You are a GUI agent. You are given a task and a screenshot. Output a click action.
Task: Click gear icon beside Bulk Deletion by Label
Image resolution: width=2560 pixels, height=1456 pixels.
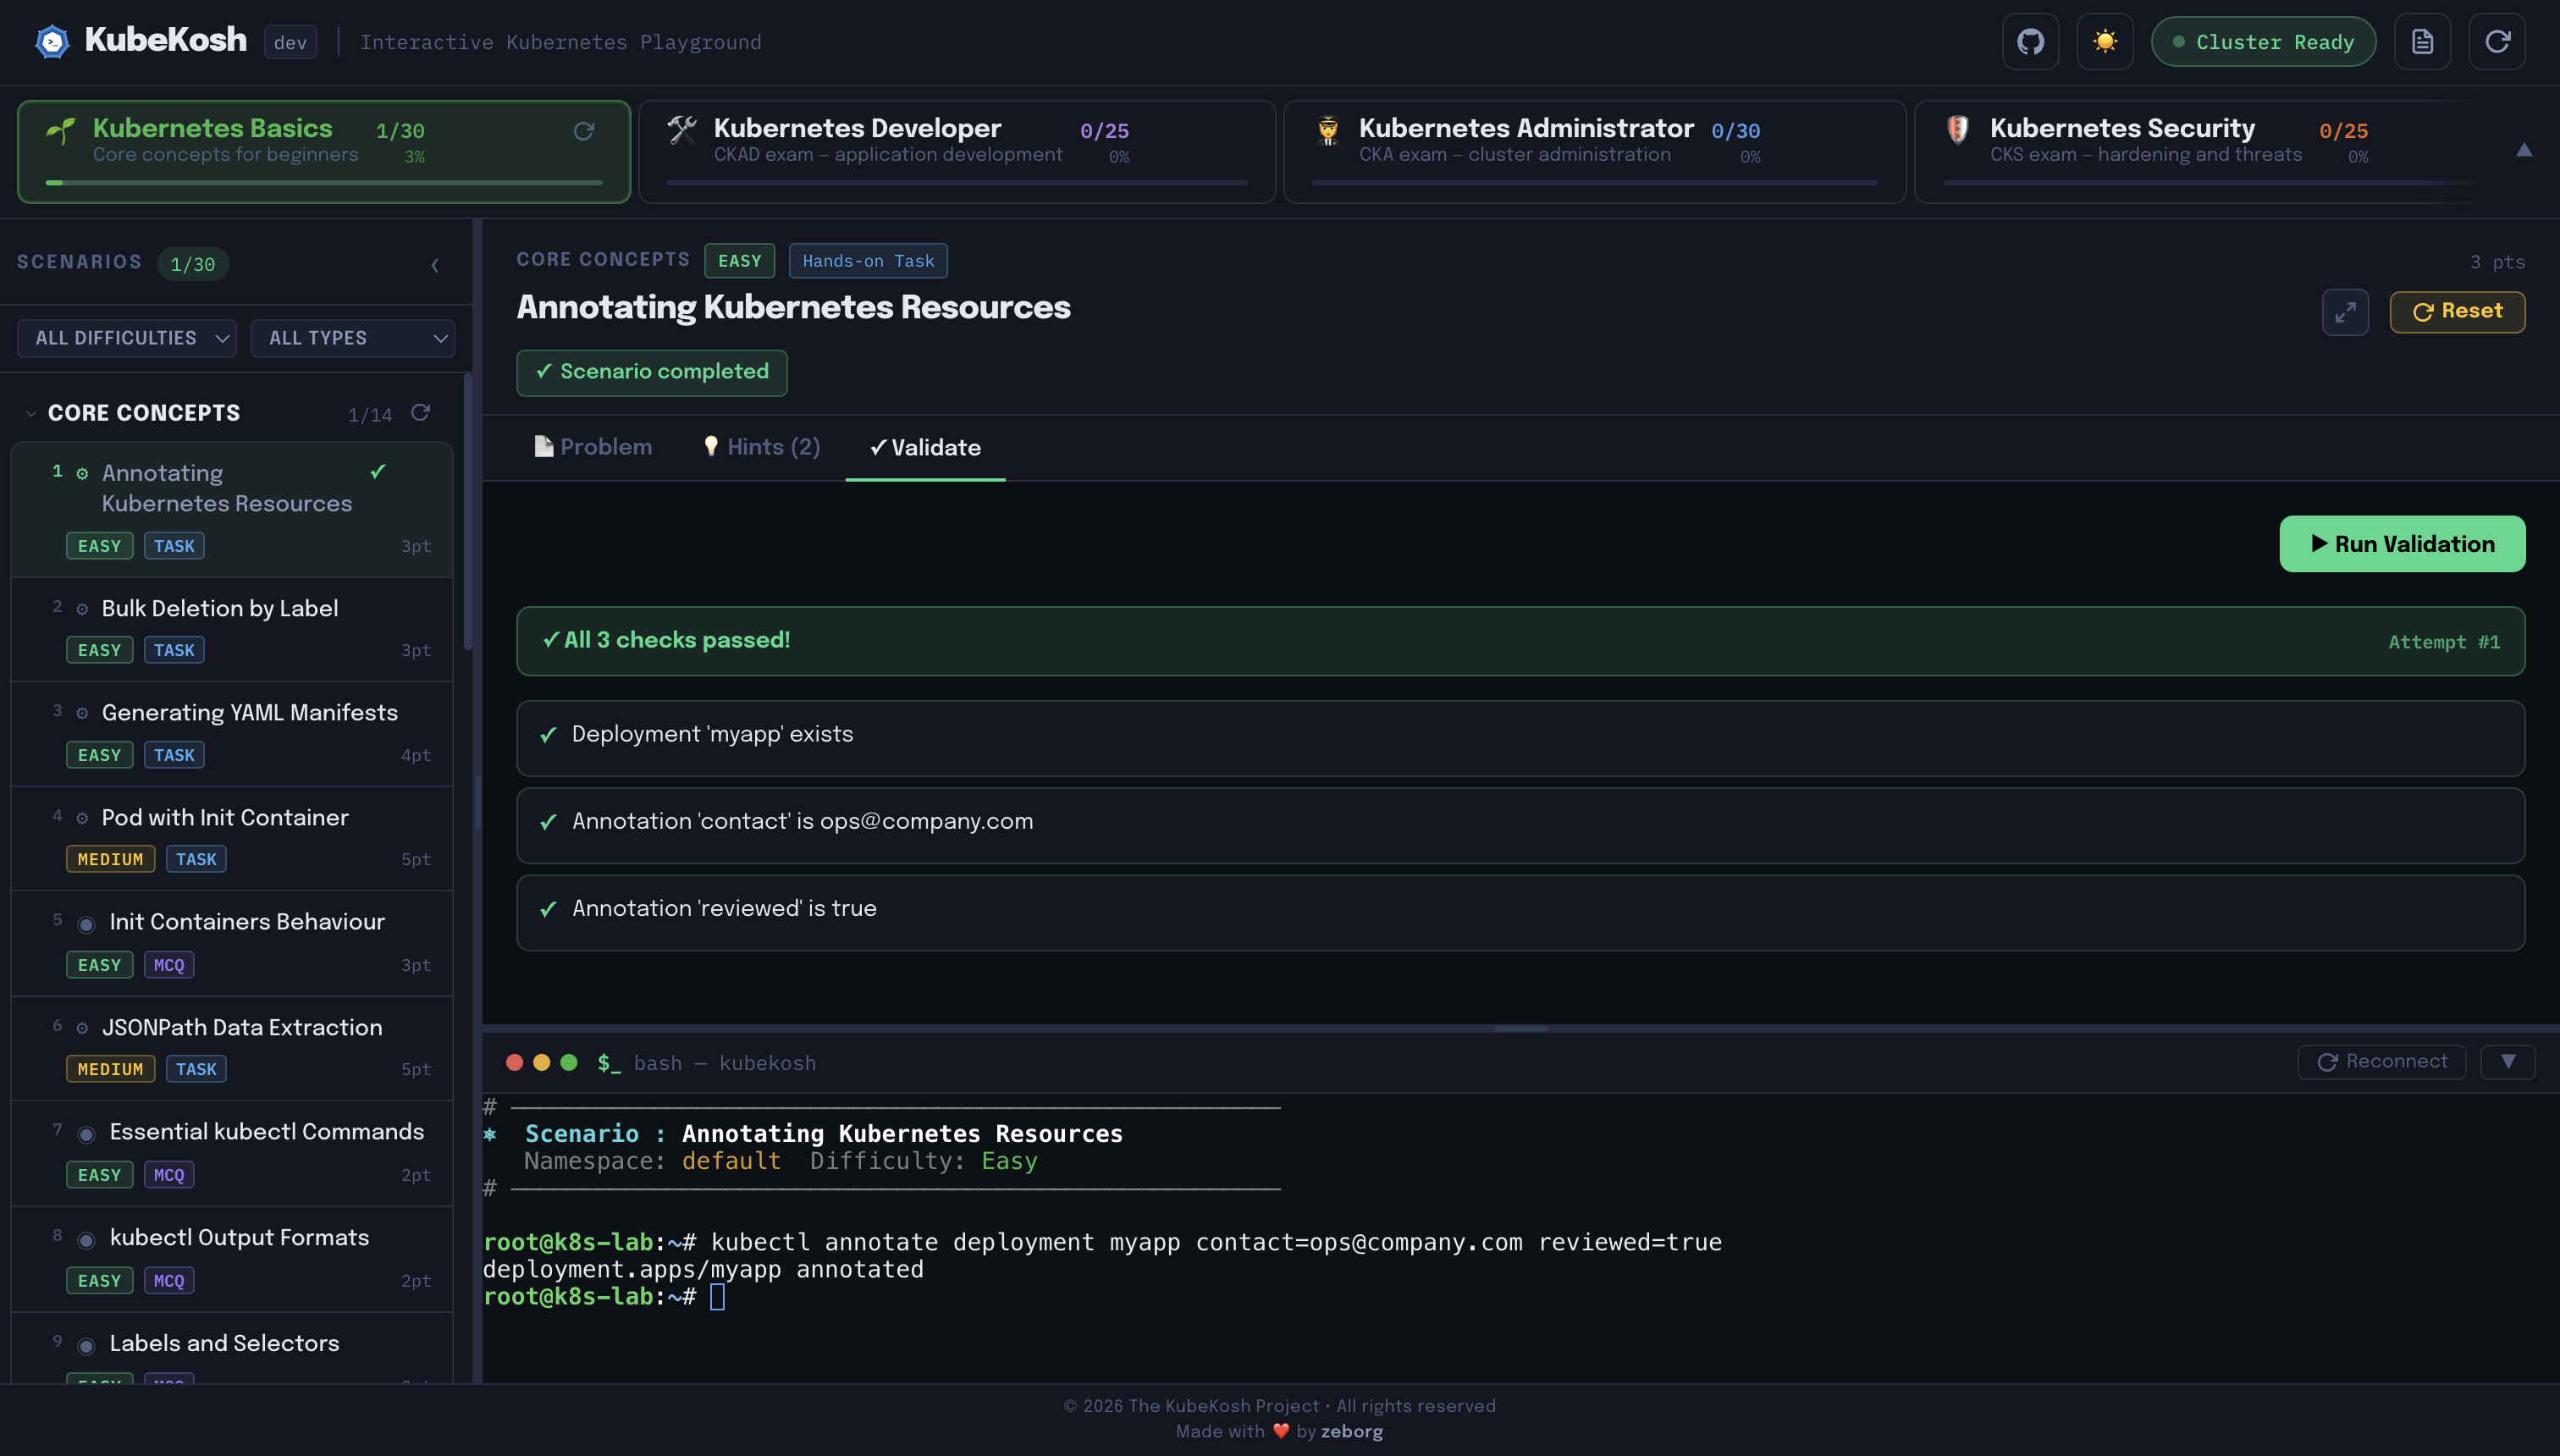[82, 609]
